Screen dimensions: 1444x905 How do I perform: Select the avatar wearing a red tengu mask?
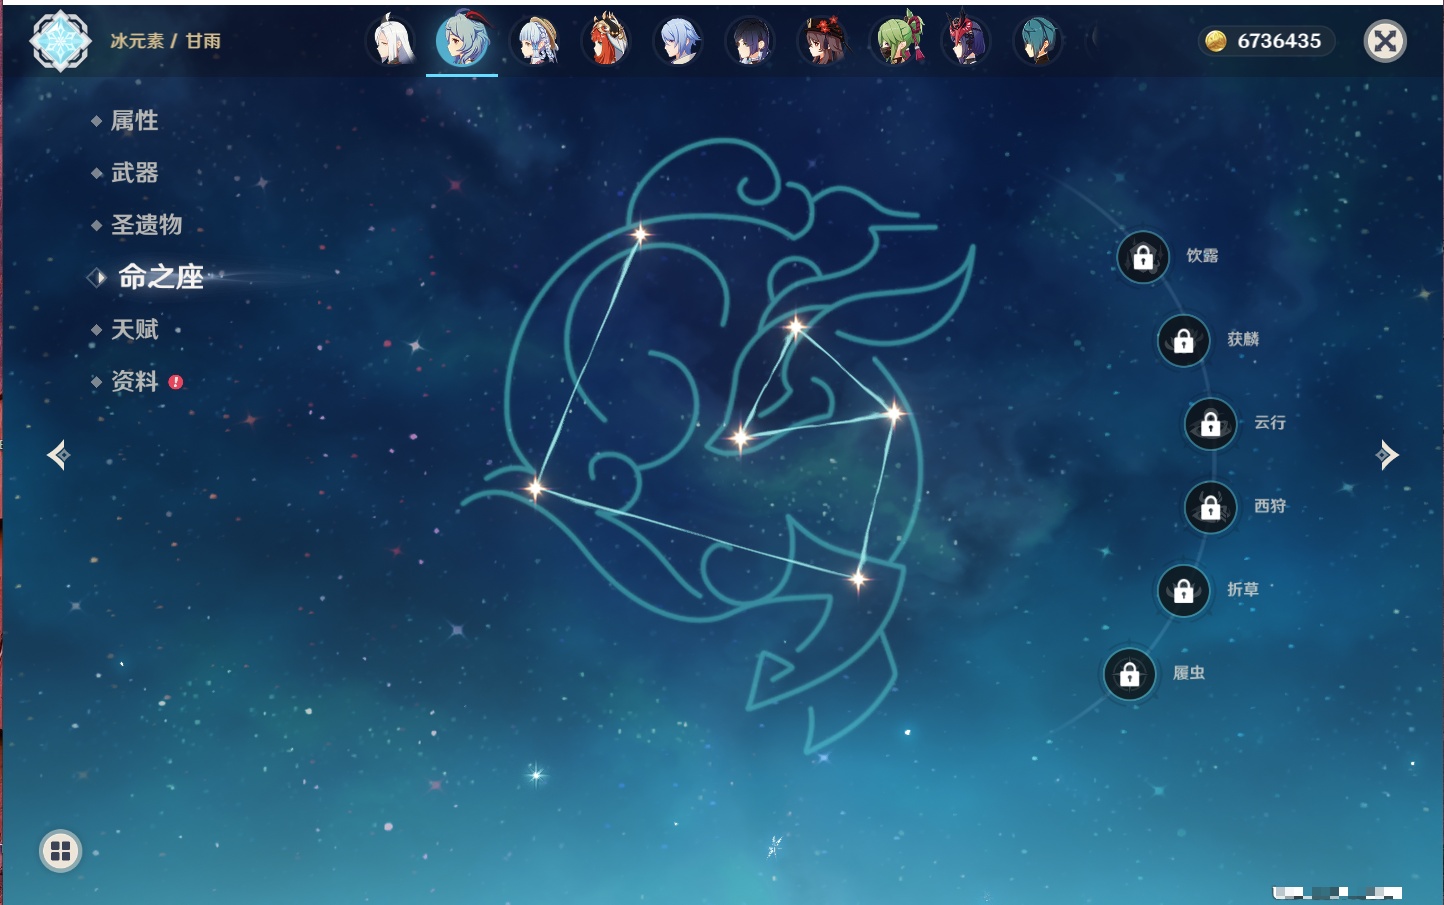click(x=966, y=41)
